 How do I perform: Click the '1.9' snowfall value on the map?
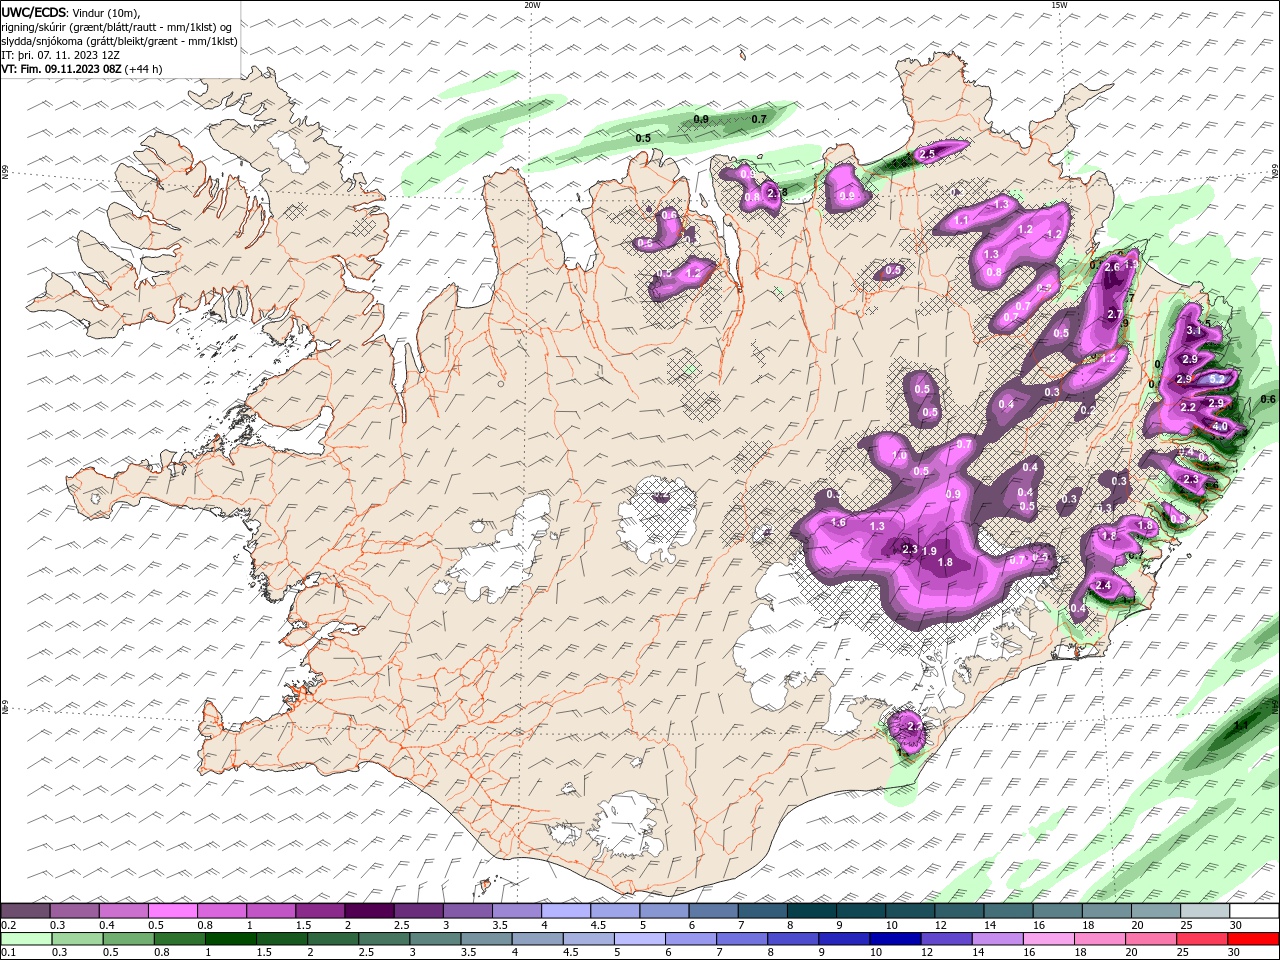[x=929, y=551]
